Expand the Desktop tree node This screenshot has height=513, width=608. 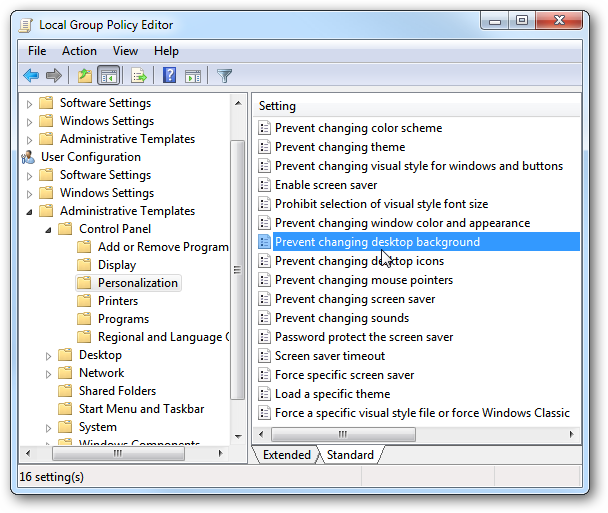[x=48, y=356]
